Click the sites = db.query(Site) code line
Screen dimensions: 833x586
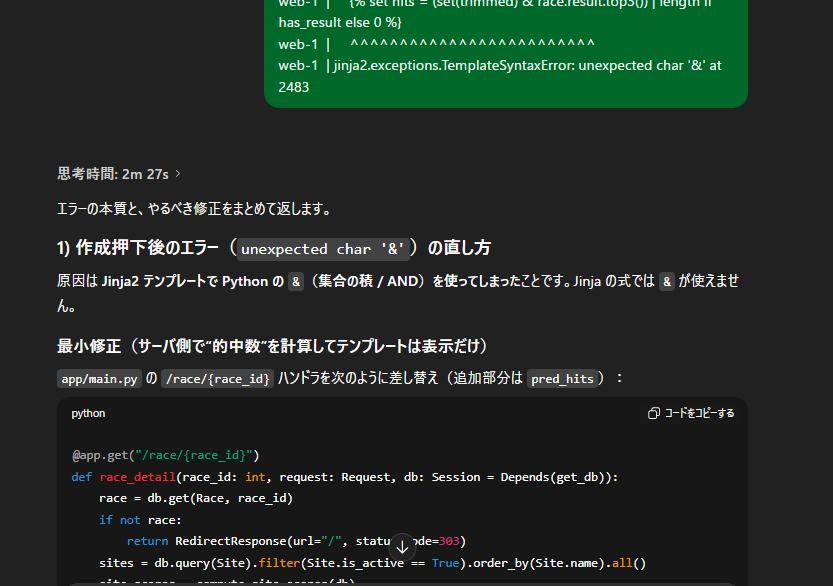click(372, 562)
